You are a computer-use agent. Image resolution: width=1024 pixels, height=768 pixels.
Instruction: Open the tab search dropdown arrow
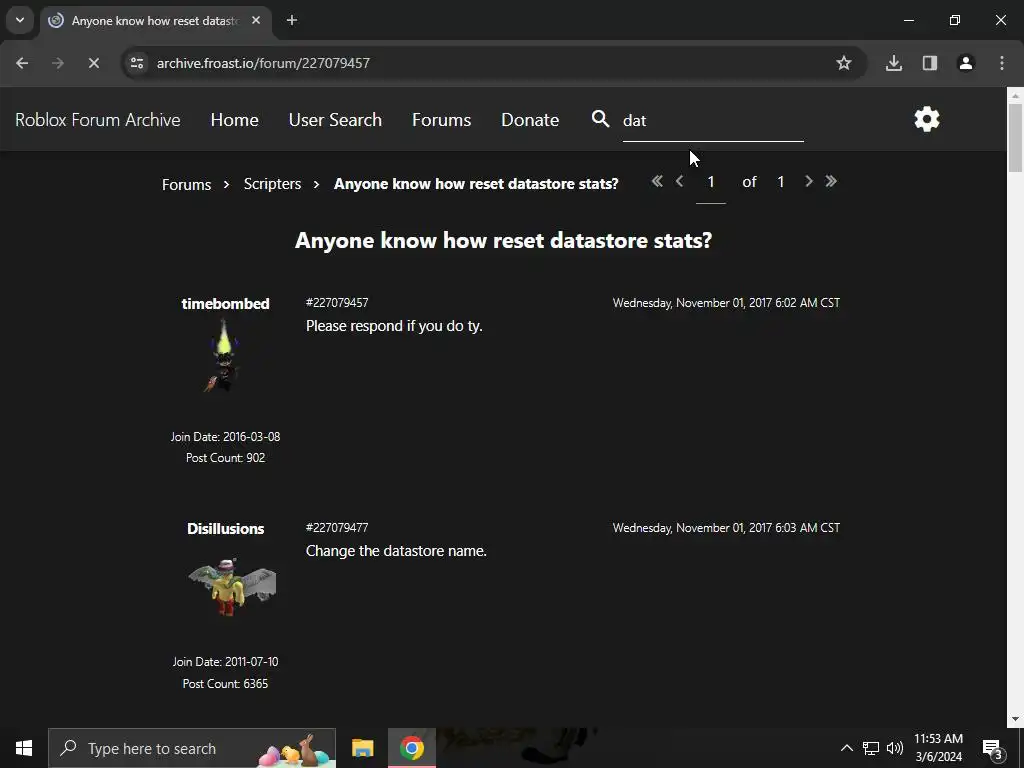coord(20,20)
